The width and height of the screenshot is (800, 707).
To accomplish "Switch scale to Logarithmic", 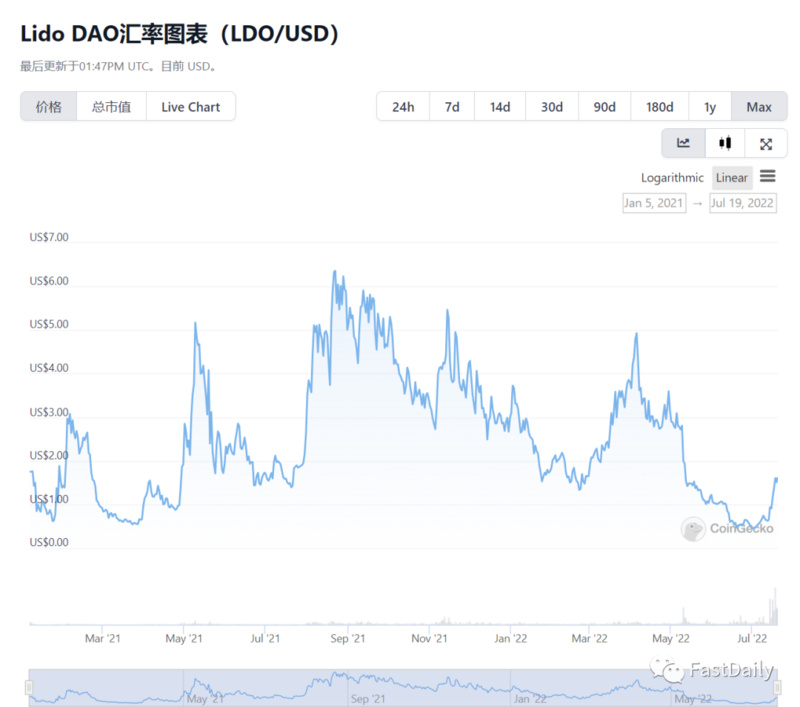I will click(672, 177).
